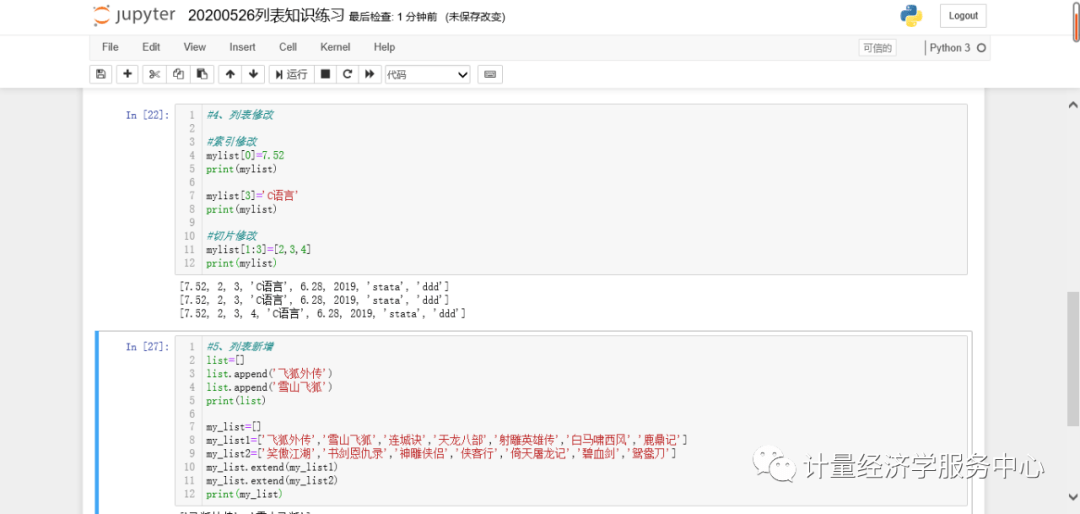Viewport: 1080px width, 514px height.
Task: Click the code line mylist[0]=7.52
Action: pyautogui.click(x=245, y=156)
